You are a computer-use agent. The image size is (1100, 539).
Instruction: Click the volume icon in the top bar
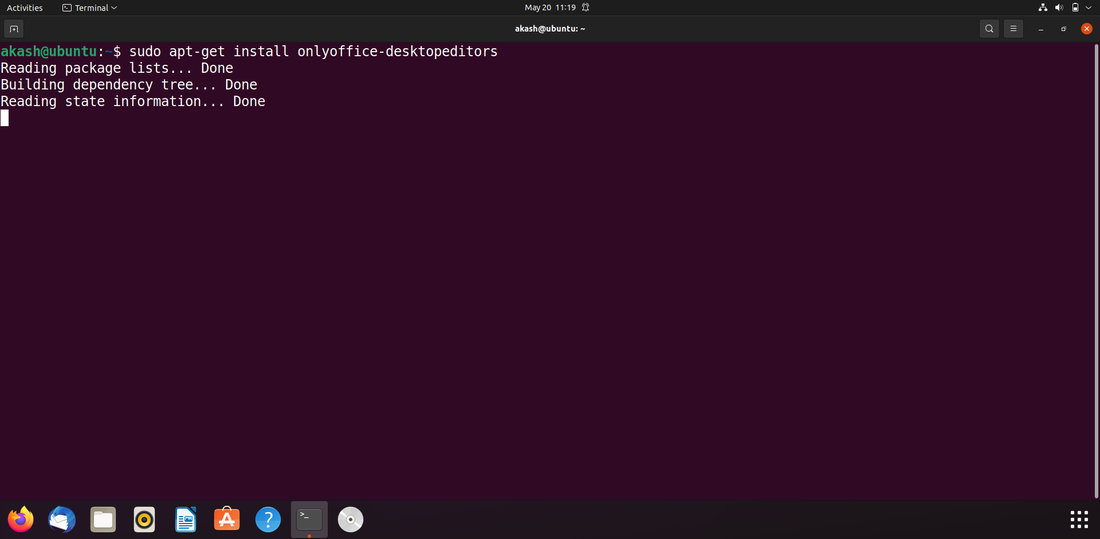point(1059,8)
